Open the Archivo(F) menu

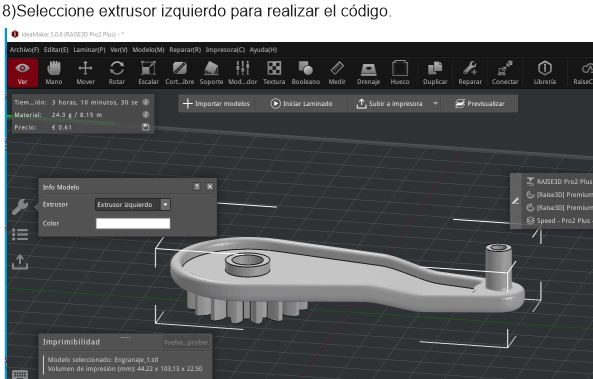click(24, 50)
